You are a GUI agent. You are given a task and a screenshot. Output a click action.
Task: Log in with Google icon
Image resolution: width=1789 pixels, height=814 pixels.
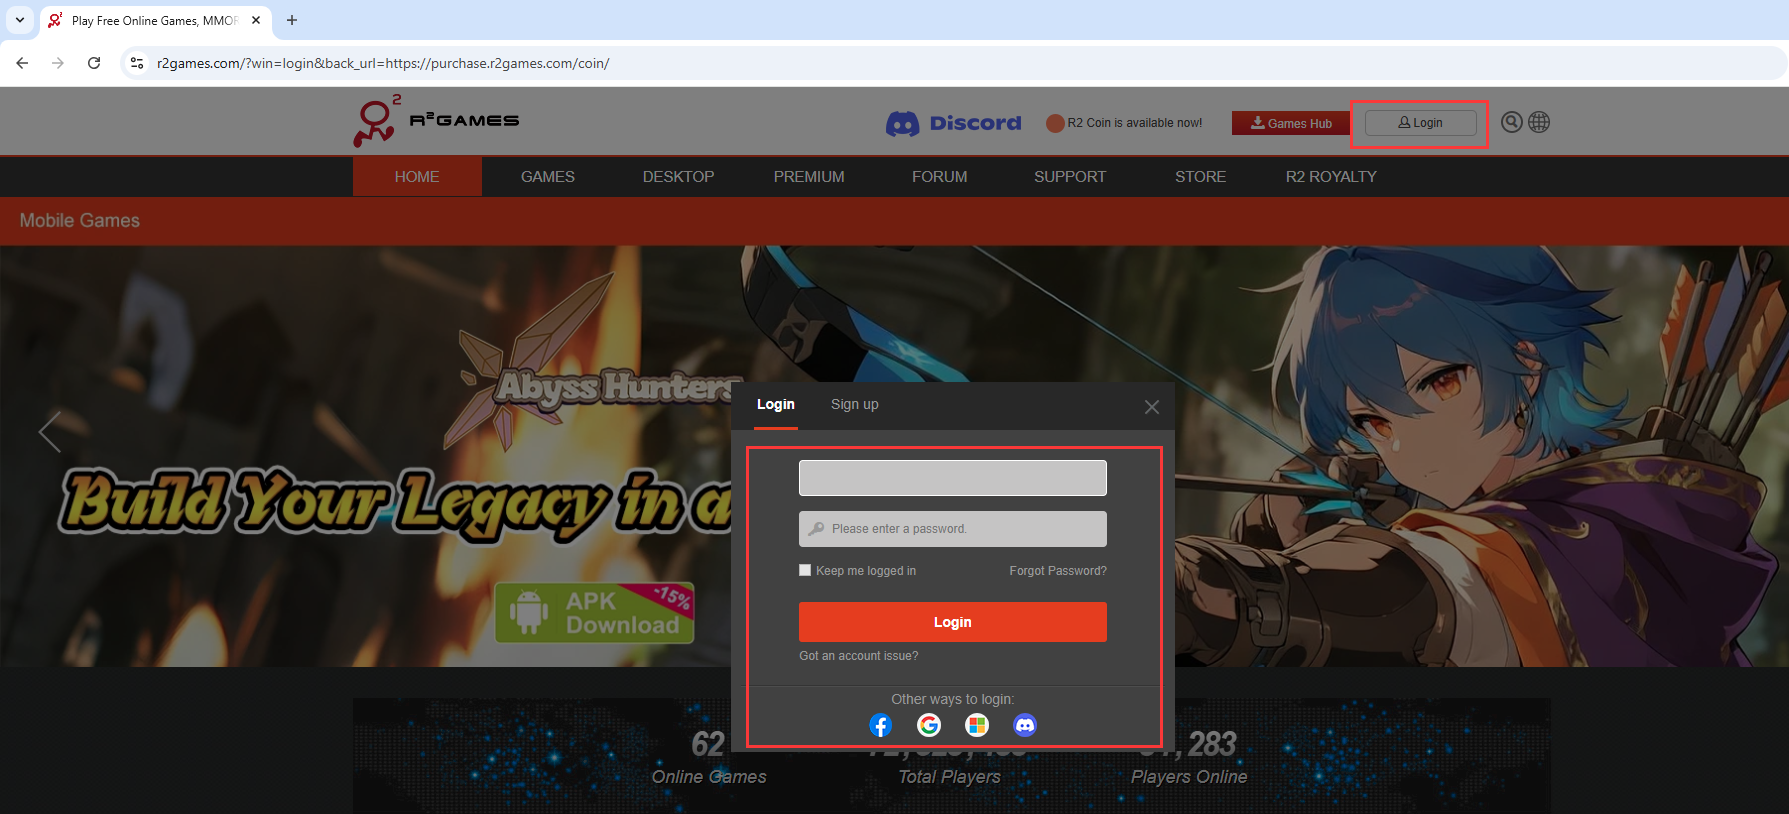click(929, 725)
